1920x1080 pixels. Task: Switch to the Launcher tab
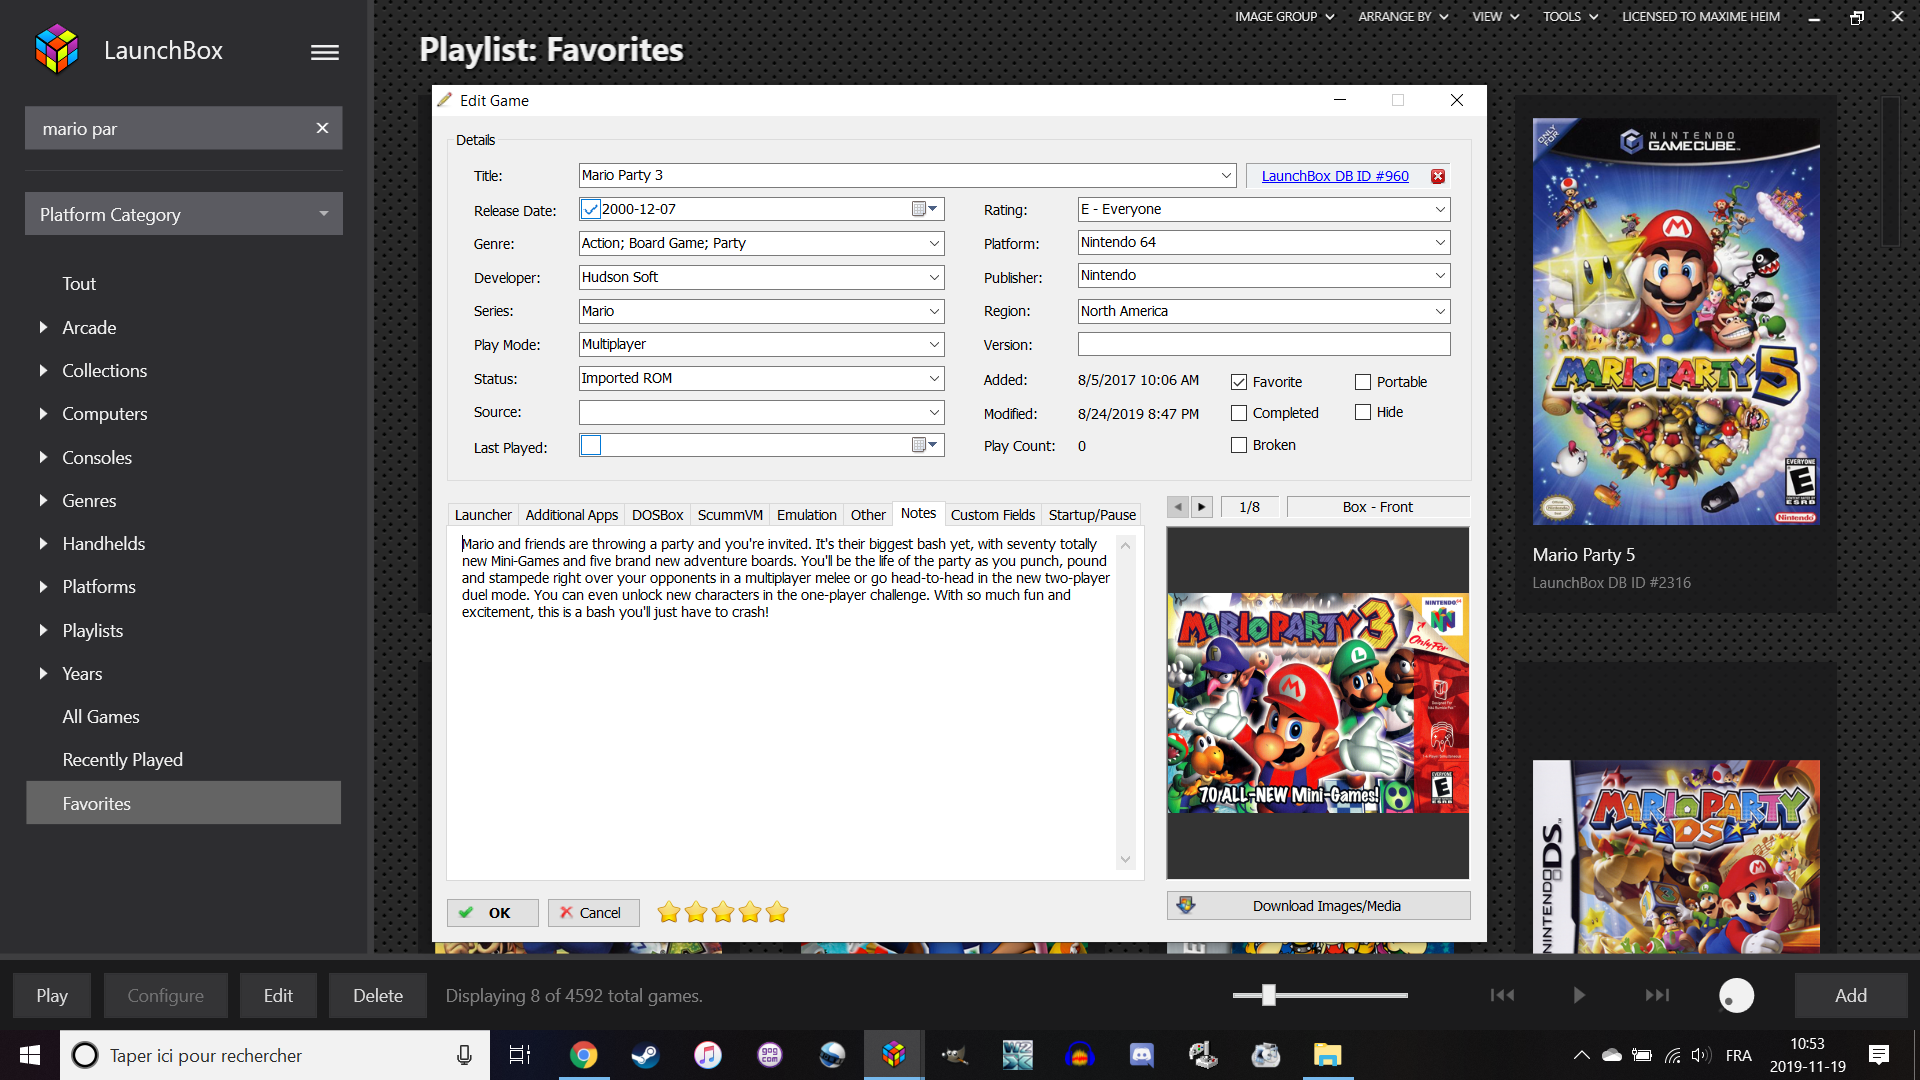coord(483,514)
